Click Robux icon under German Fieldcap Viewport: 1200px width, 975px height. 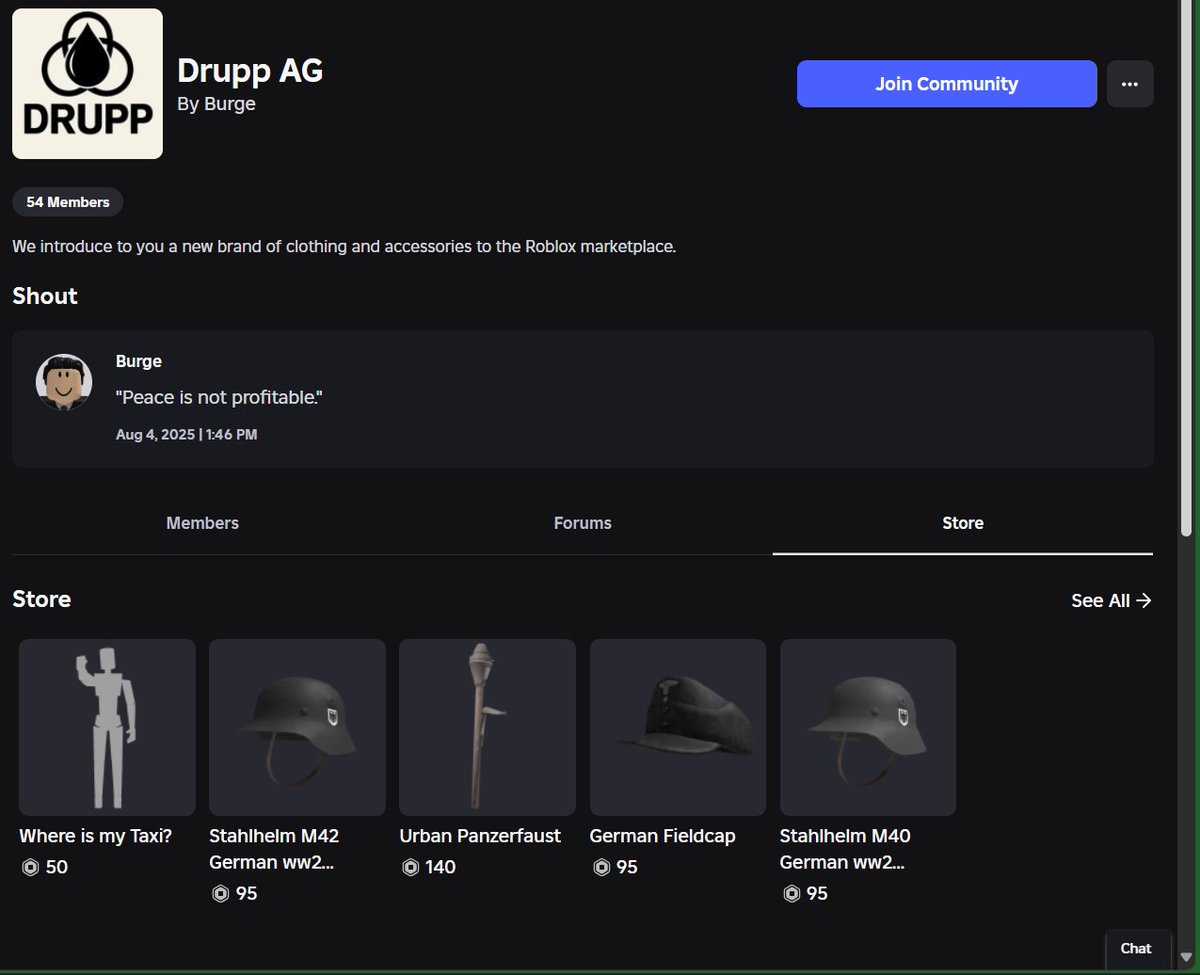point(601,867)
